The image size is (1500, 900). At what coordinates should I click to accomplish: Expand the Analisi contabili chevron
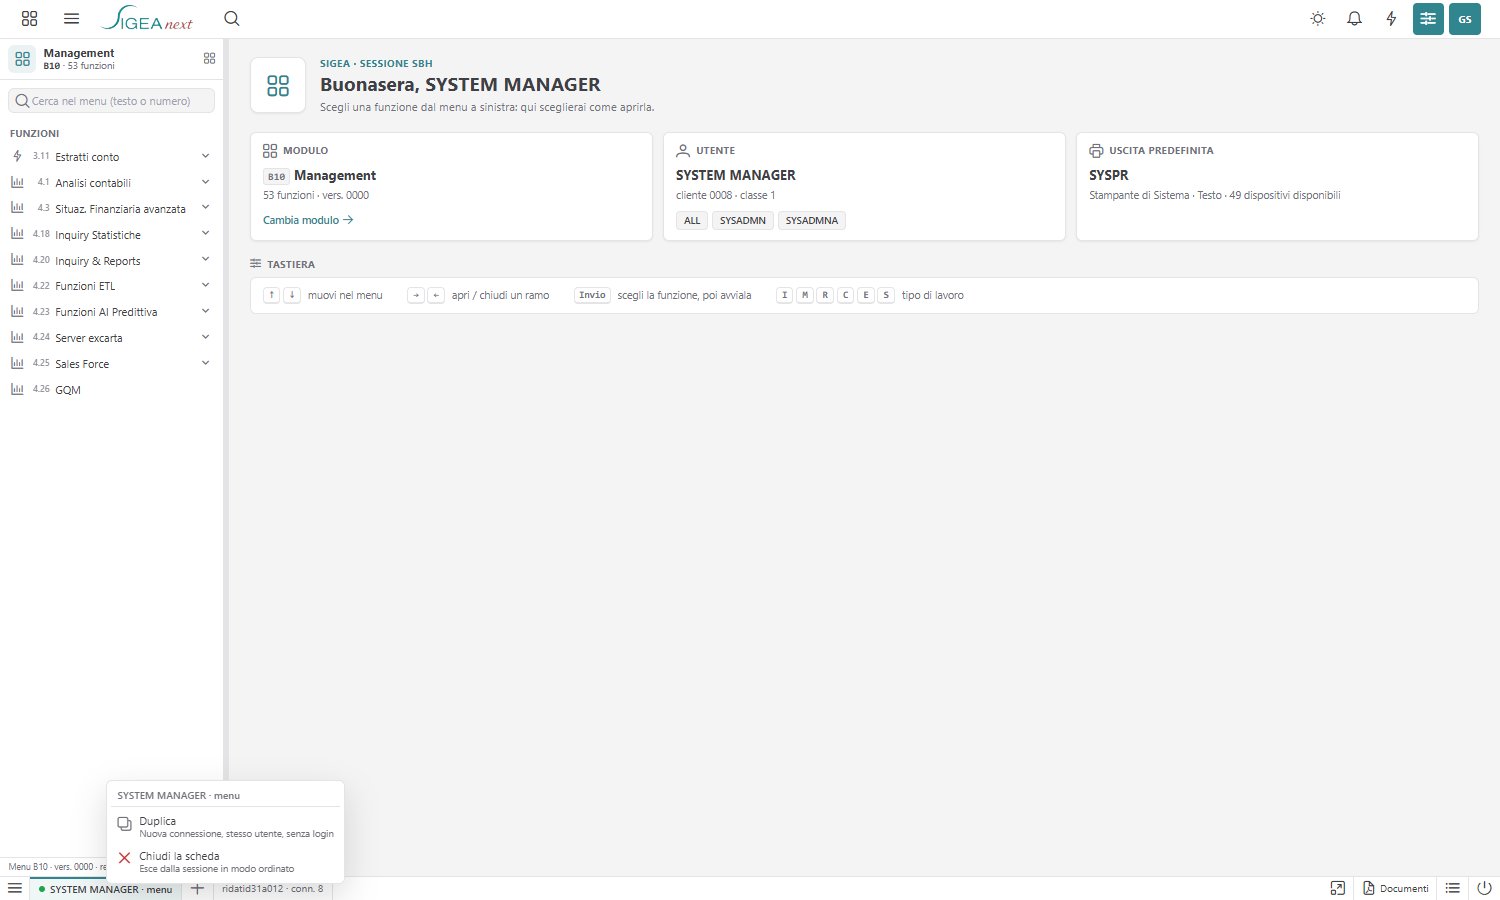coord(205,182)
